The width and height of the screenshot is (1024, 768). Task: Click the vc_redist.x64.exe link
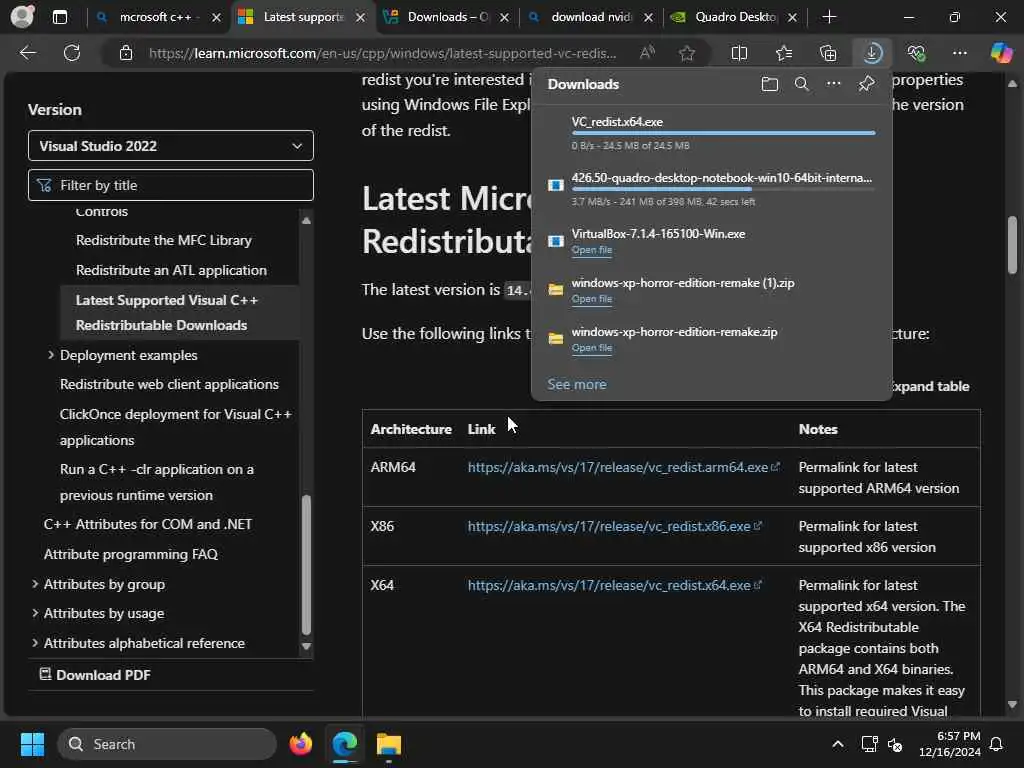tap(609, 585)
